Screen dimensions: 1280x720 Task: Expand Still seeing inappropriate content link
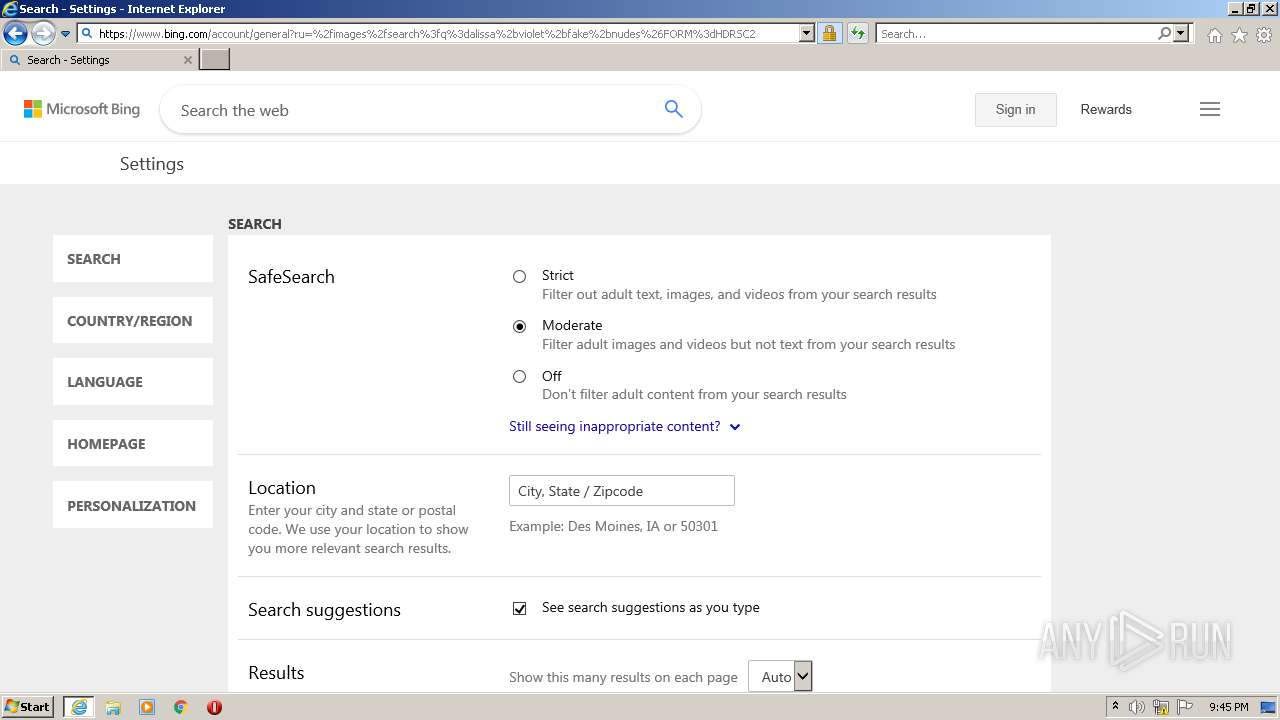(625, 426)
